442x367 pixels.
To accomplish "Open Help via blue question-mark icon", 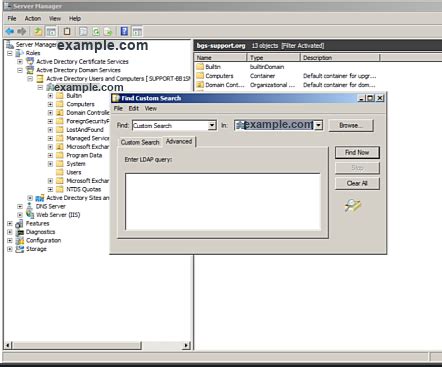I will [x=124, y=32].
